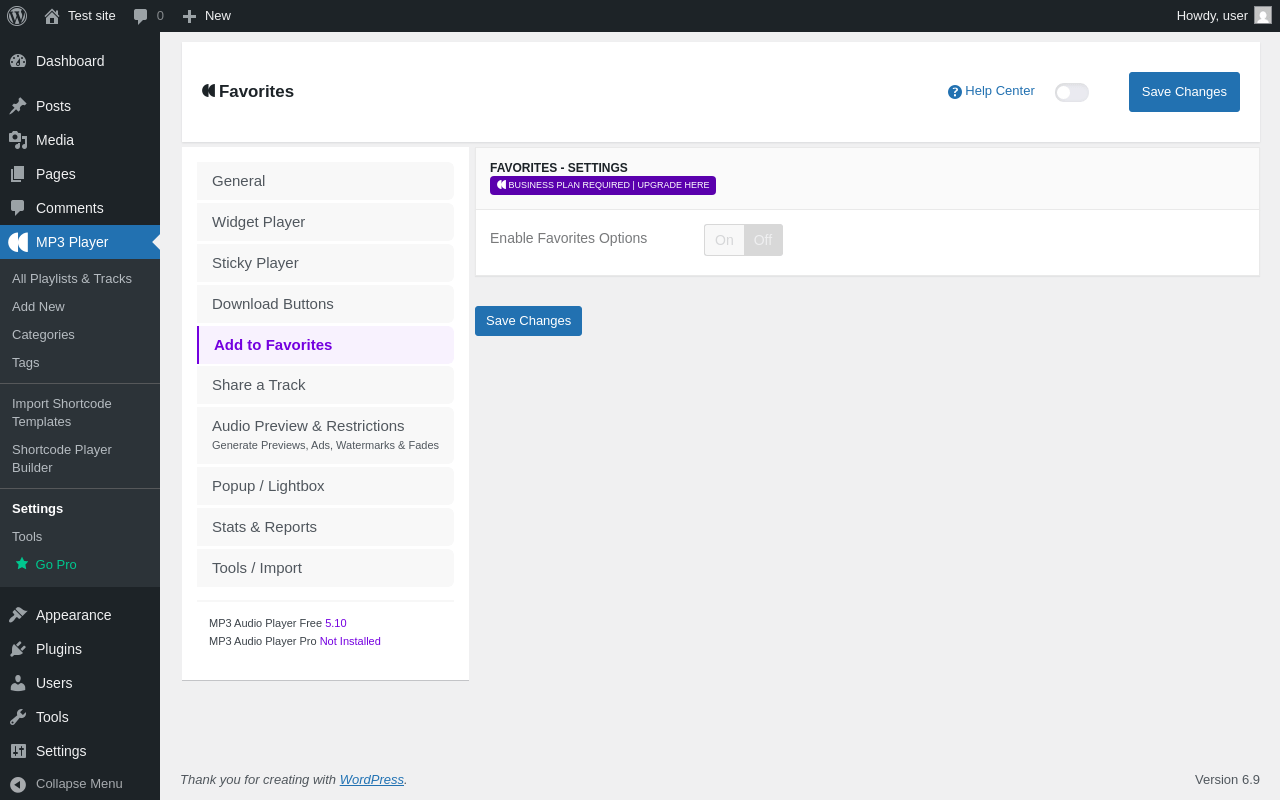Click the WordPress logo icon
Viewport: 1280px width, 800px height.
17,16
